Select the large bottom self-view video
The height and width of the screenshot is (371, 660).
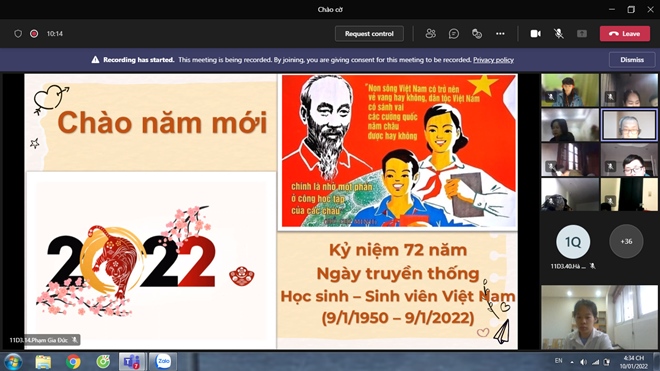pos(599,317)
